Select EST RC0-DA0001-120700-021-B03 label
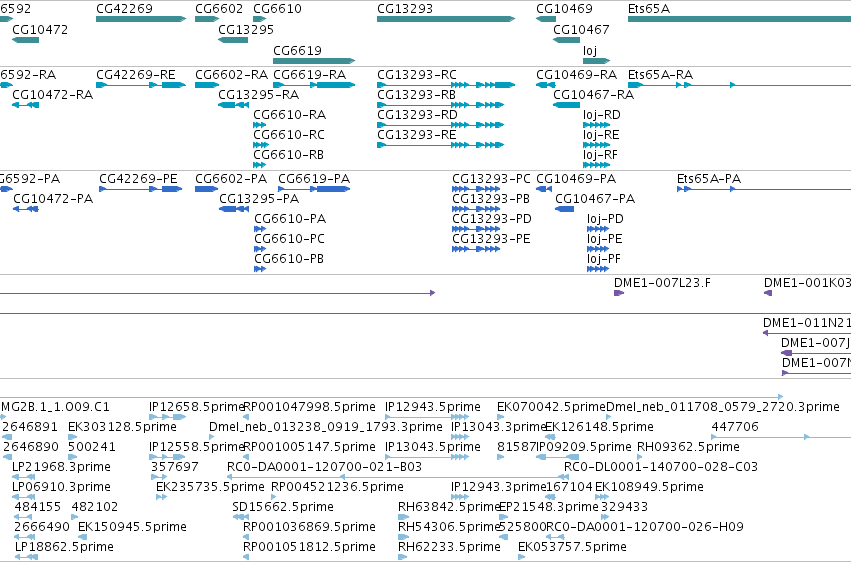This screenshot has height=562, width=851. point(324,467)
